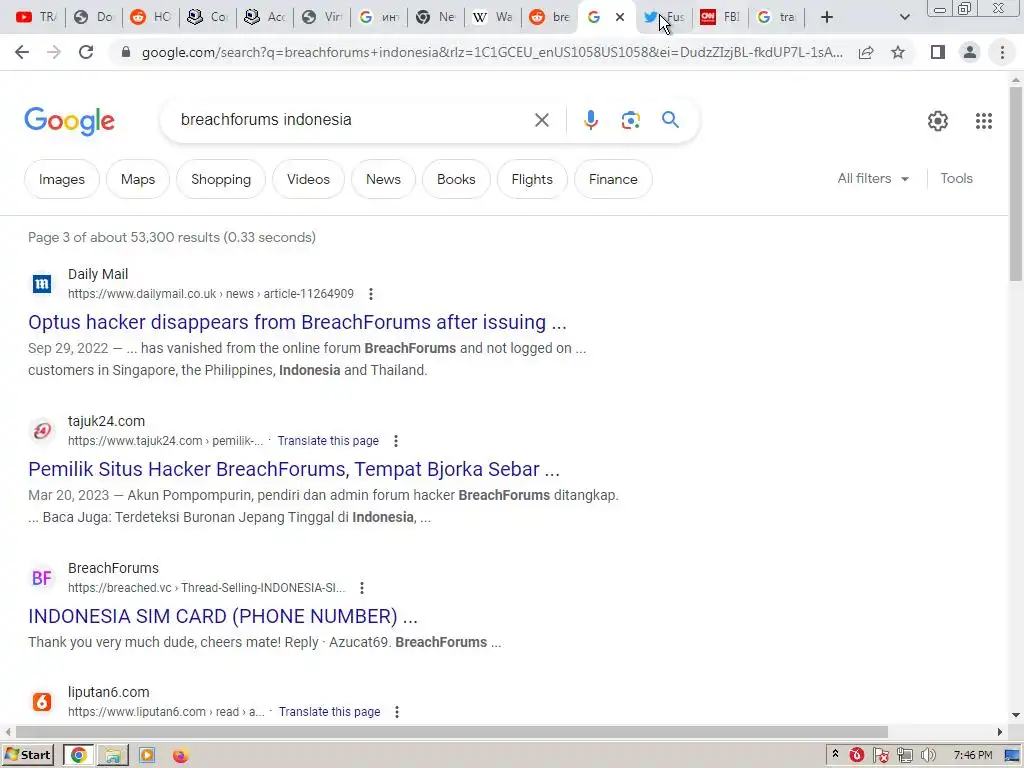Switch to the YouTube tab
The height and width of the screenshot is (768, 1024).
36,18
